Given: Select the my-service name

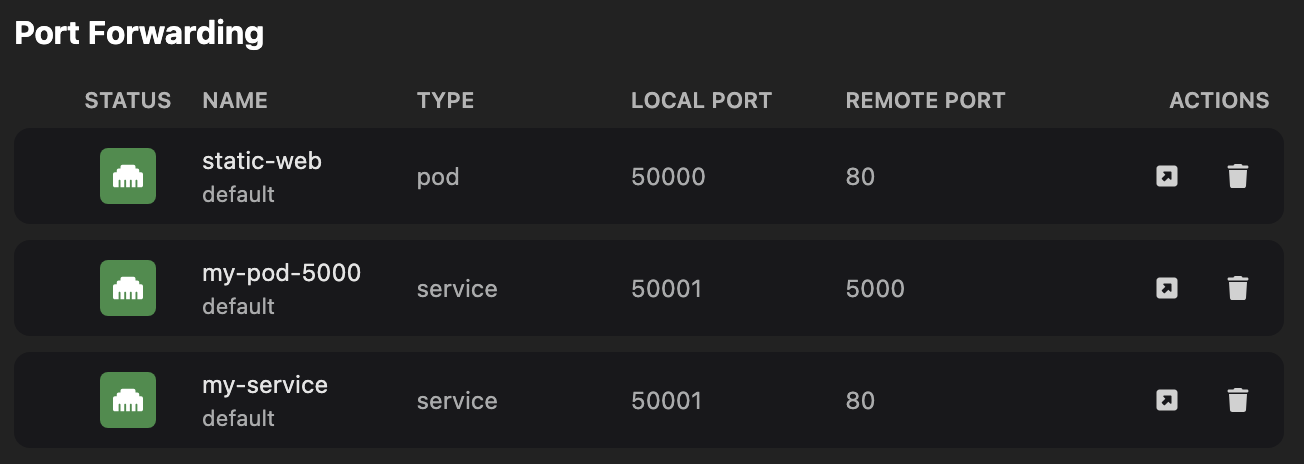Looking at the screenshot, I should tap(265, 384).
